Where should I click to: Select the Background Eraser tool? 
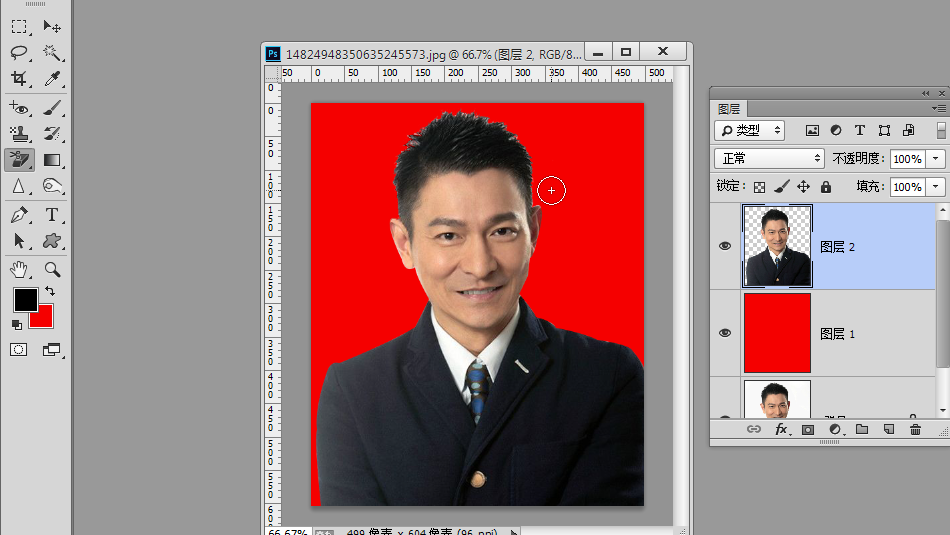(19, 160)
